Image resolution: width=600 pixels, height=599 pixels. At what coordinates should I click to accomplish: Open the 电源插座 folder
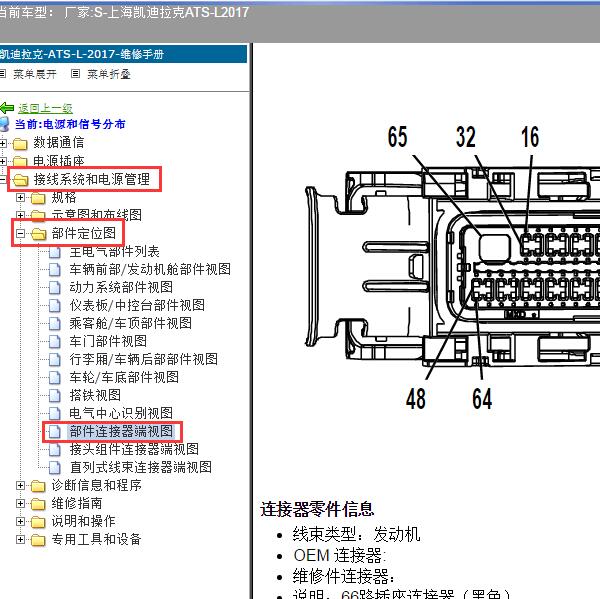(59, 161)
